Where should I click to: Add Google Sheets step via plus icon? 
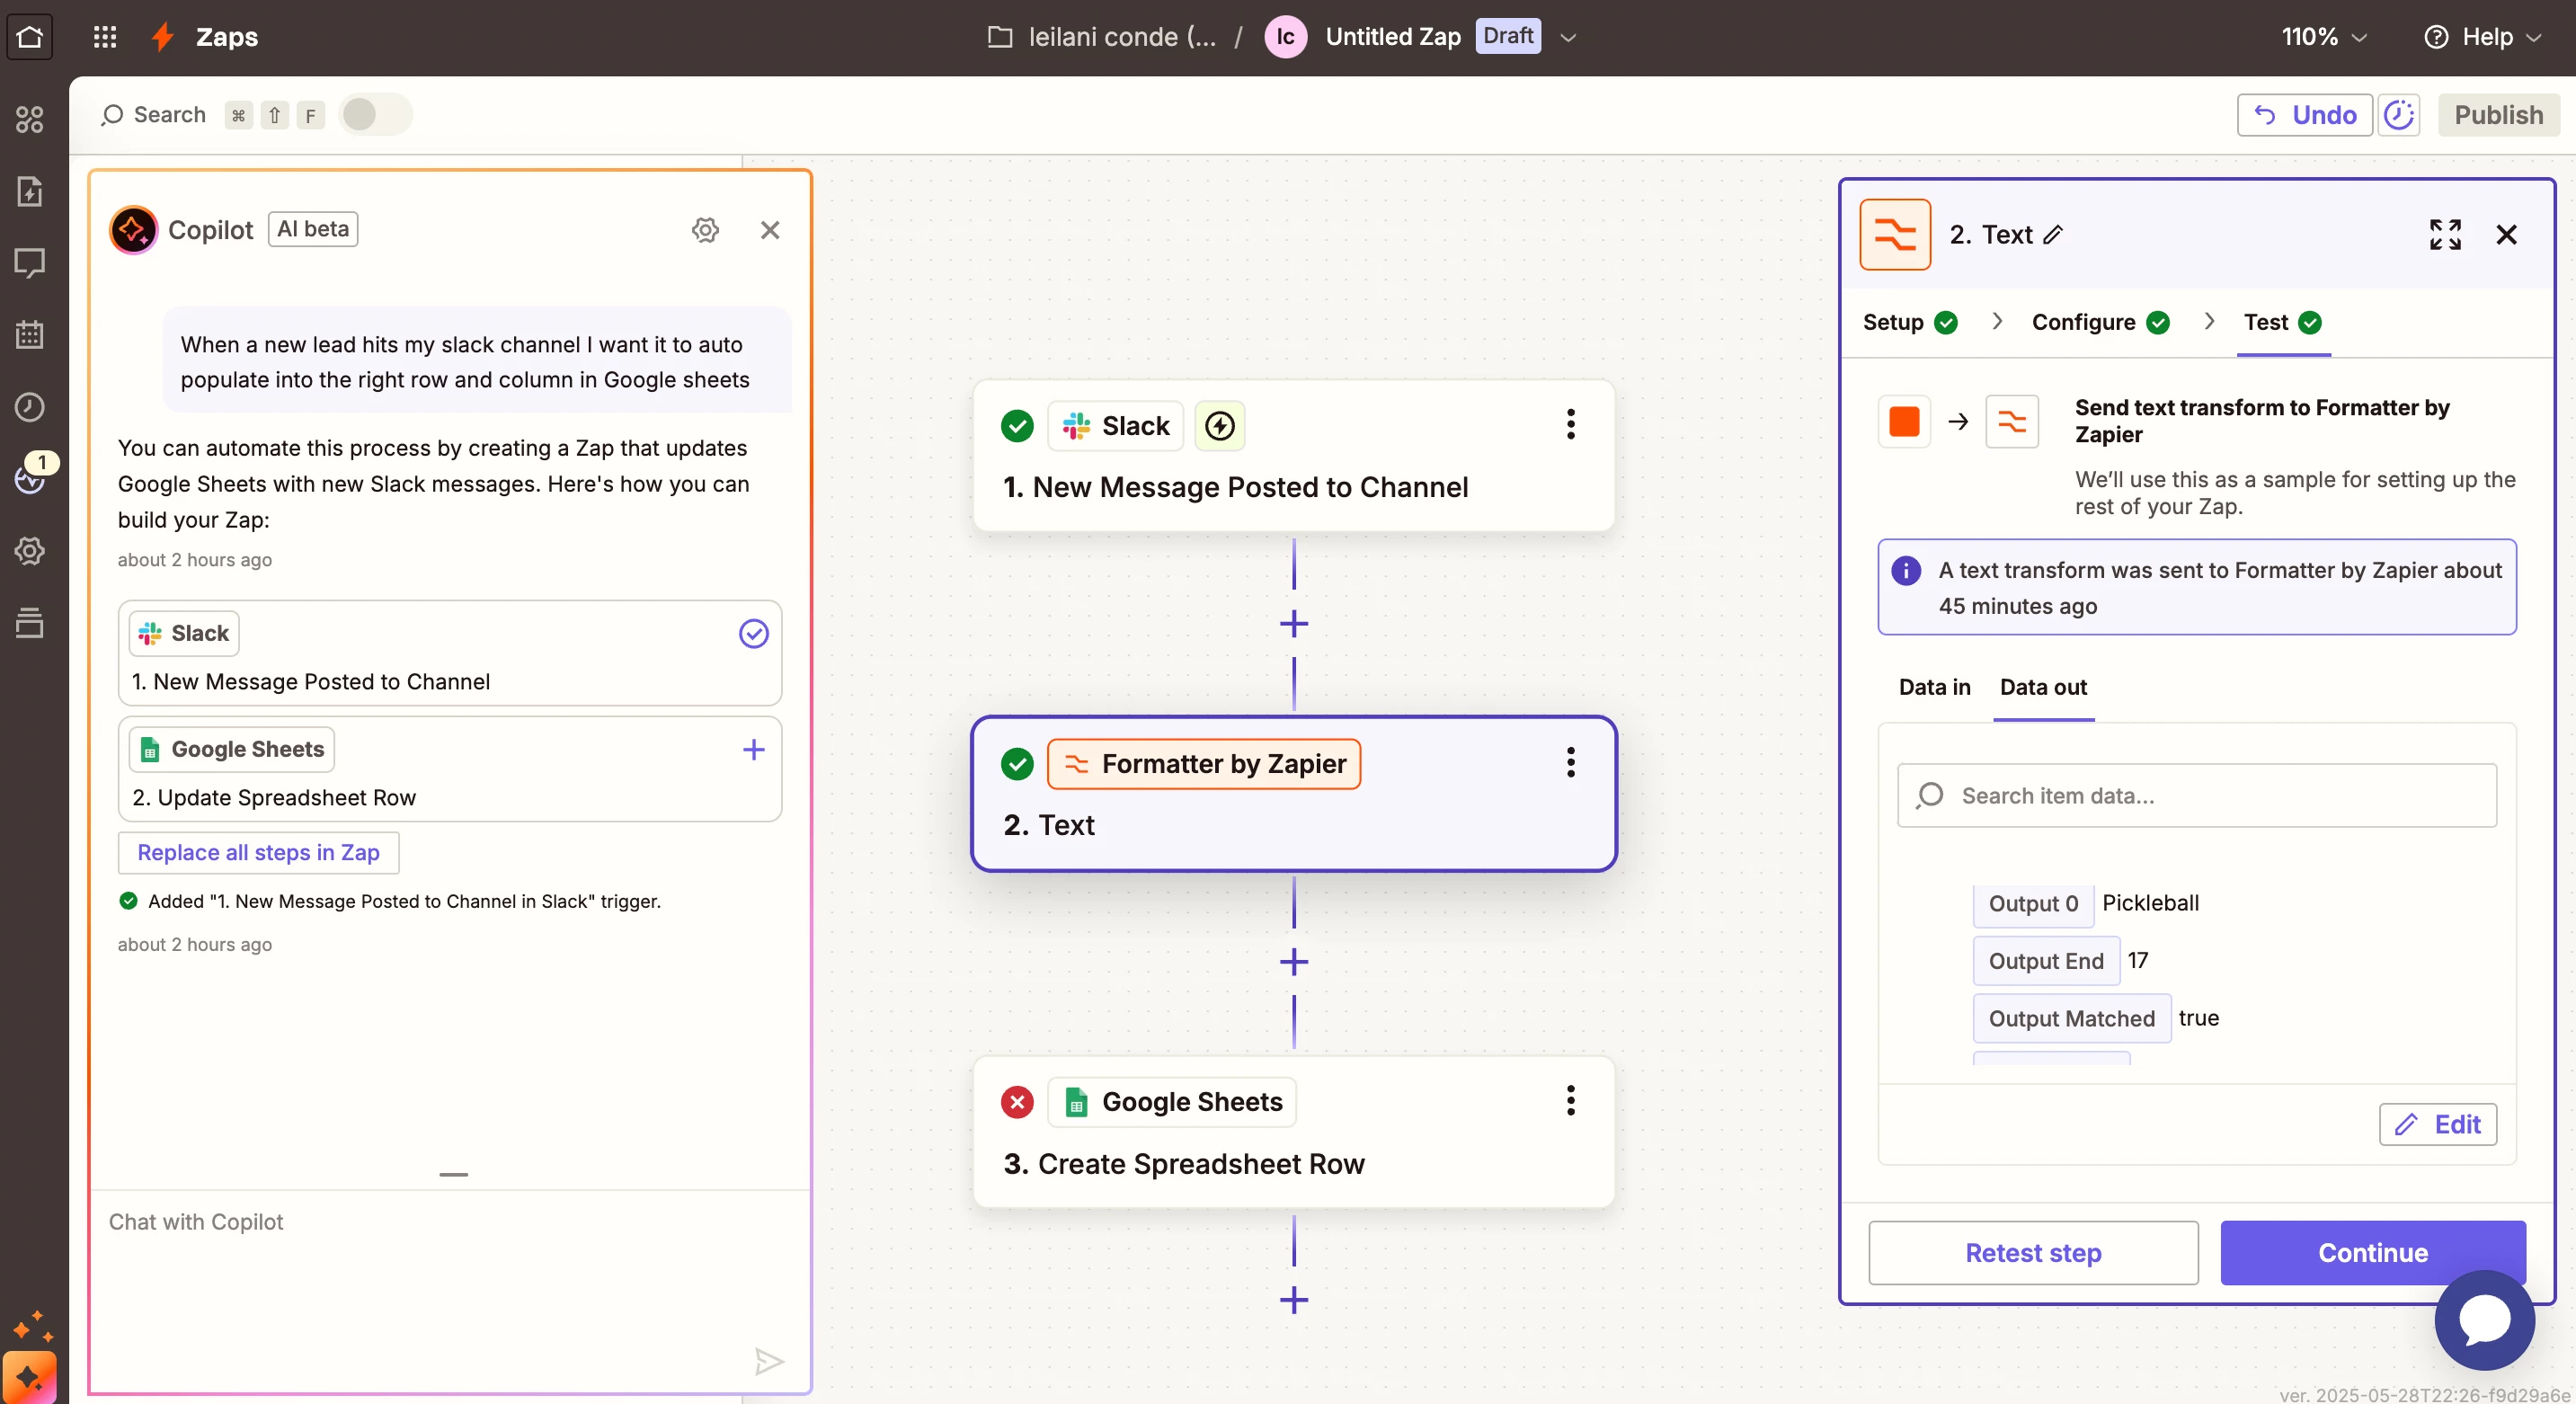click(x=753, y=749)
